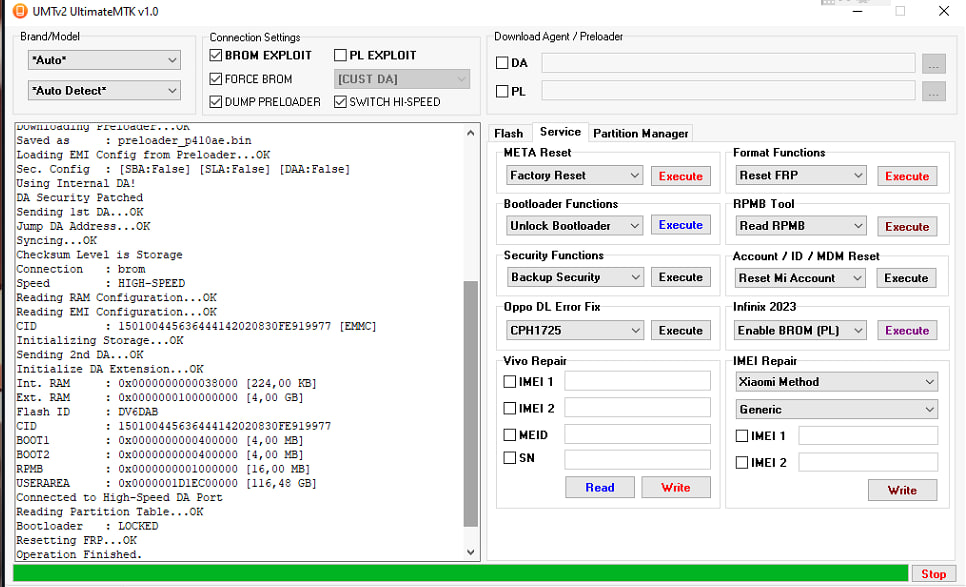Click the DA file path field
Image resolution: width=966 pixels, height=587 pixels.
(x=729, y=63)
